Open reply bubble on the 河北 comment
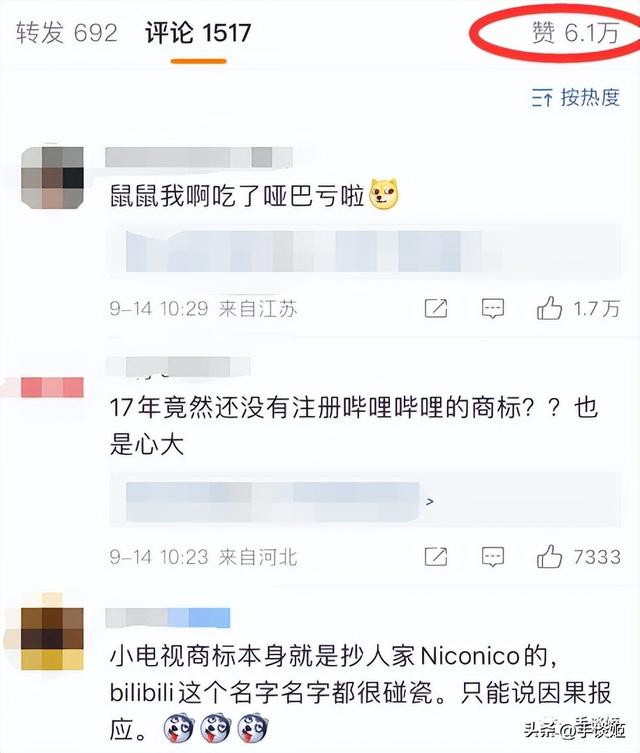 click(x=493, y=557)
